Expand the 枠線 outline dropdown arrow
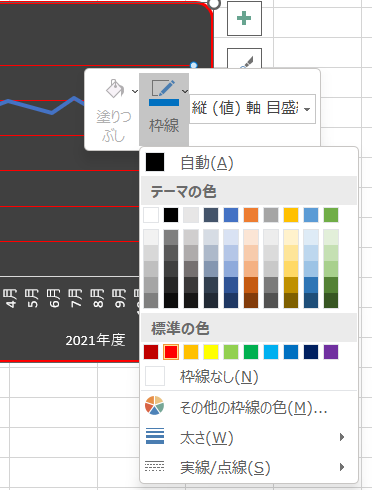Image resolution: width=372 pixels, height=490 pixels. (185, 91)
